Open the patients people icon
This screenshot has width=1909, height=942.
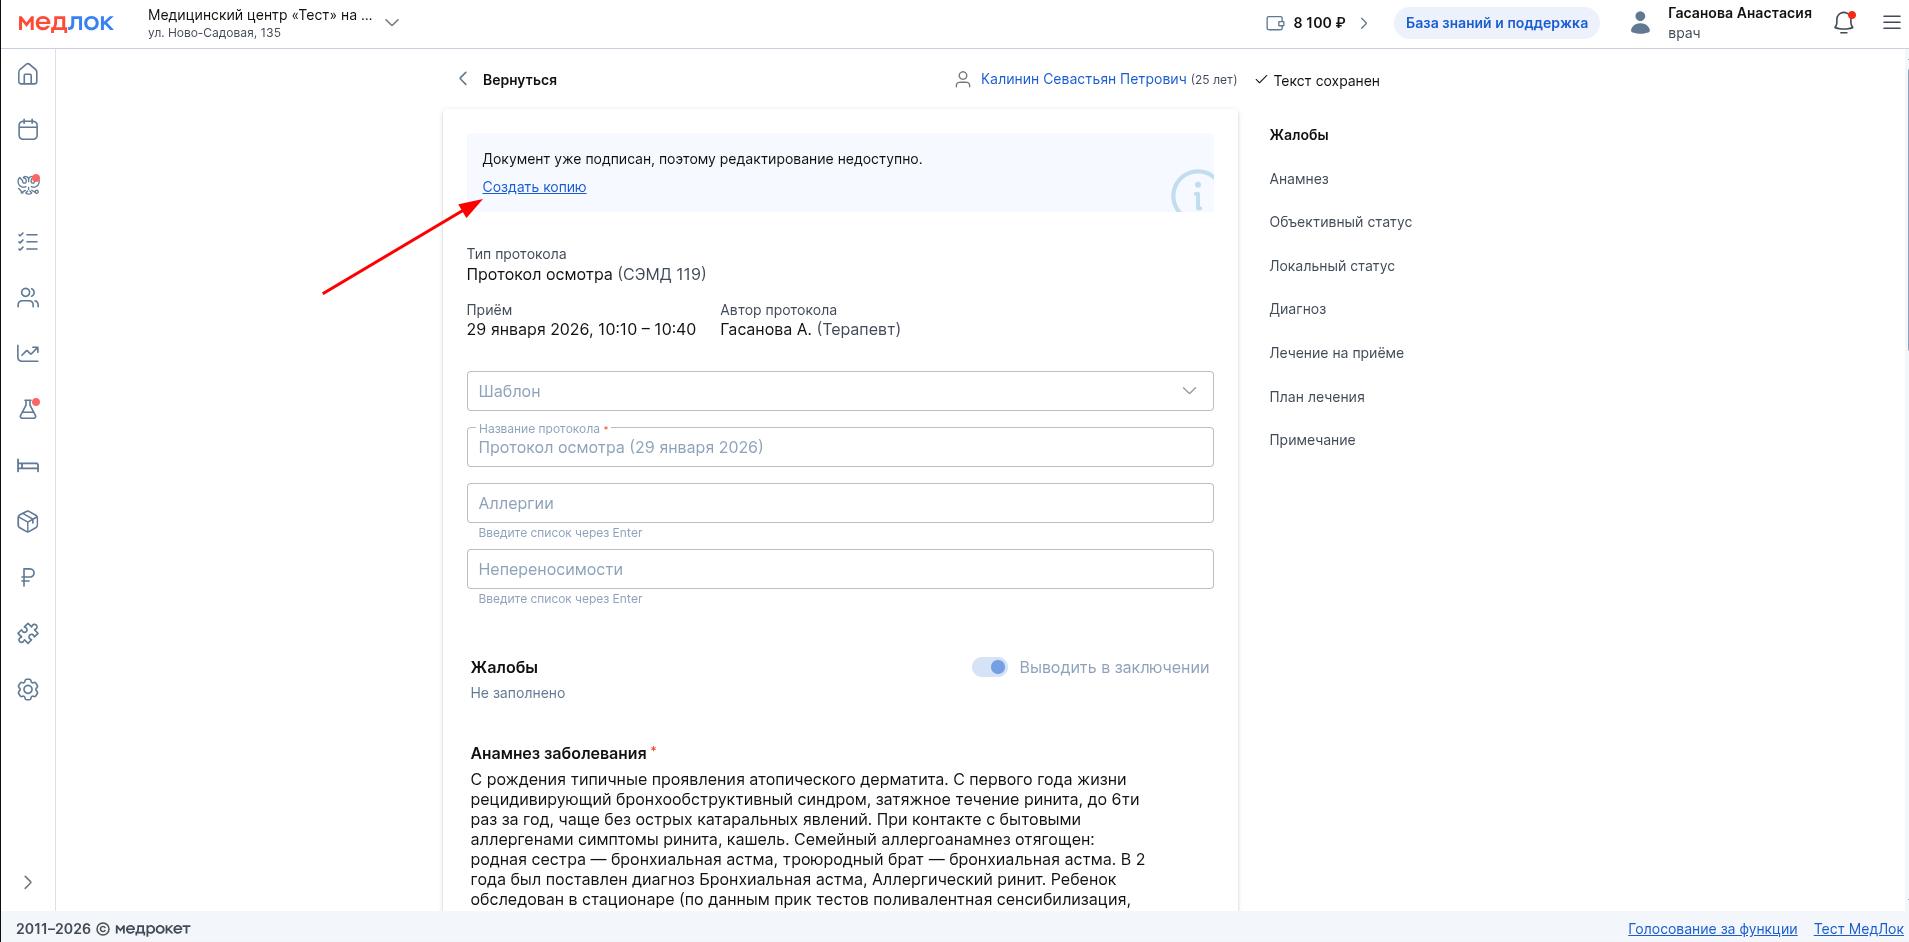click(x=28, y=298)
